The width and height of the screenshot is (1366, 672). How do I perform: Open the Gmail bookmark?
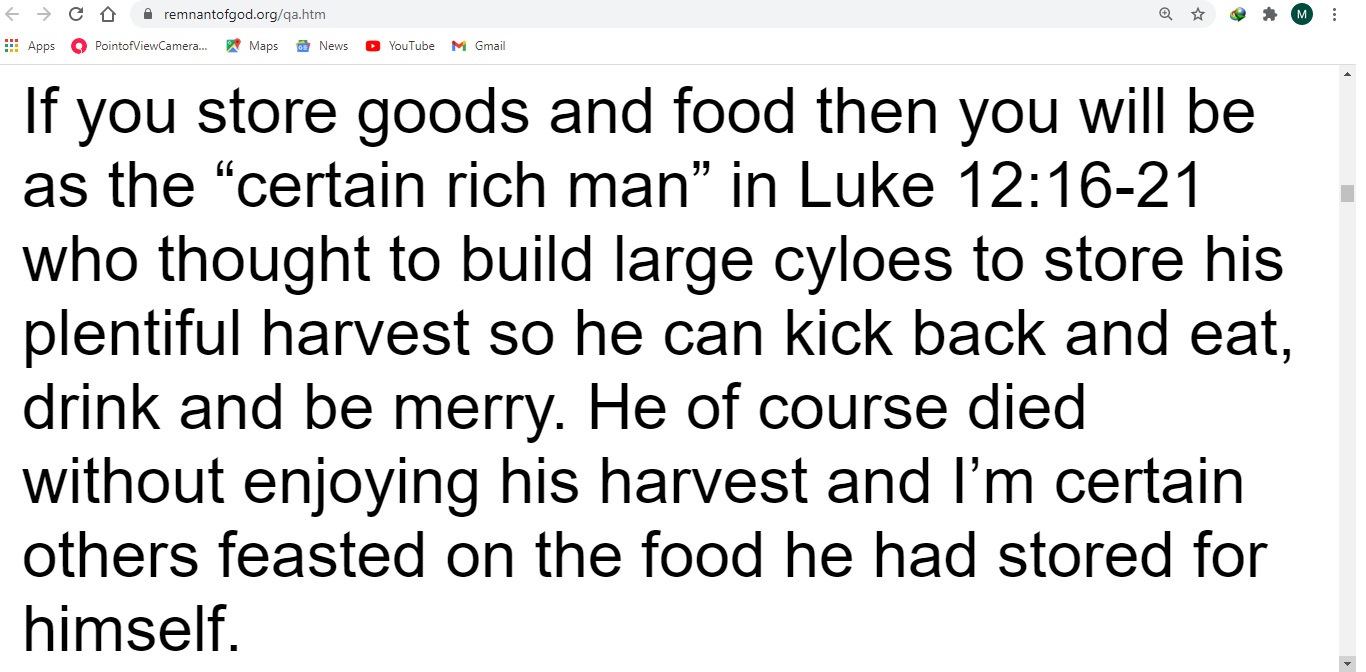(x=479, y=46)
